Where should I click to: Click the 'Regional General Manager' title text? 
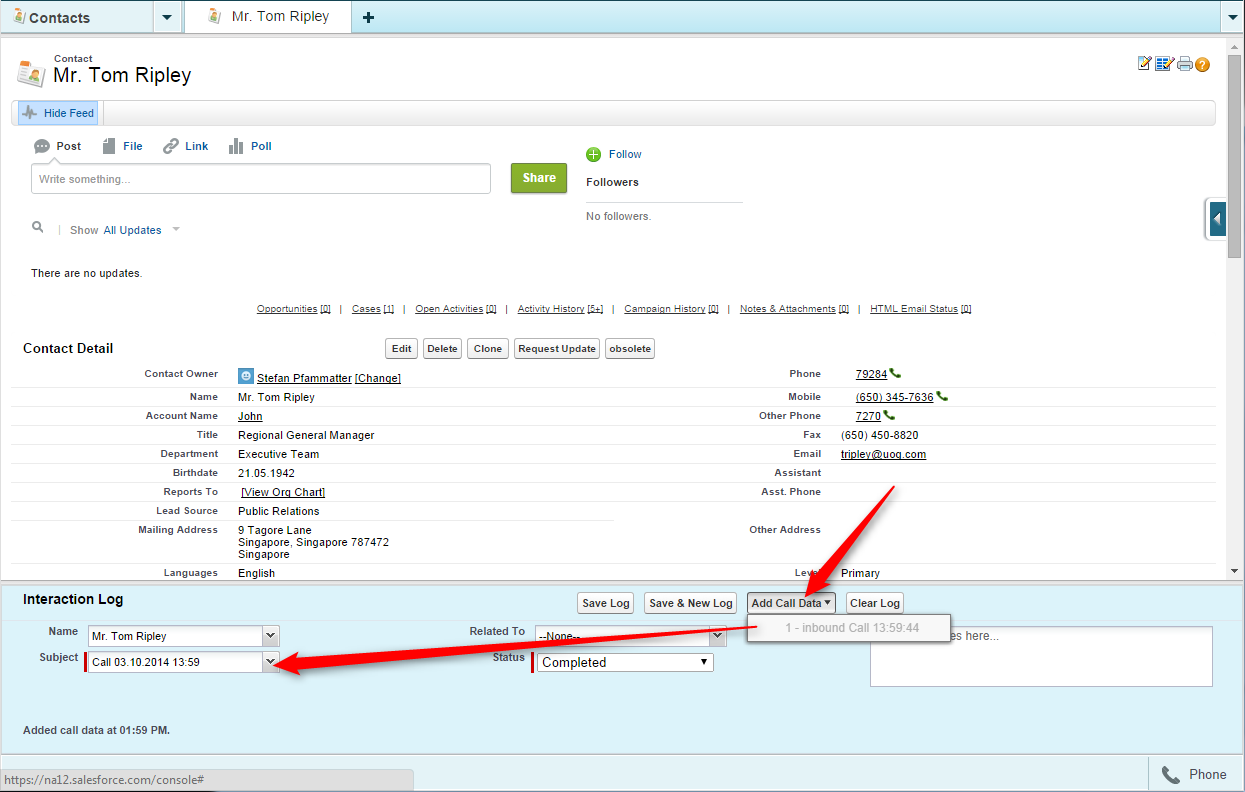pyautogui.click(x=306, y=435)
